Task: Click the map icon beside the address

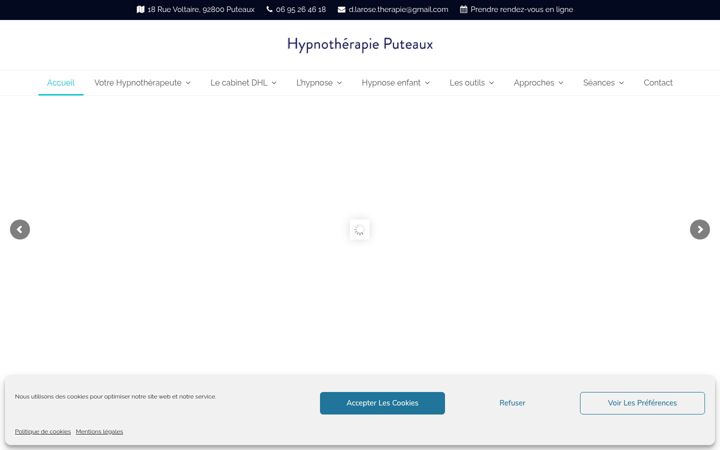Action: click(x=141, y=10)
